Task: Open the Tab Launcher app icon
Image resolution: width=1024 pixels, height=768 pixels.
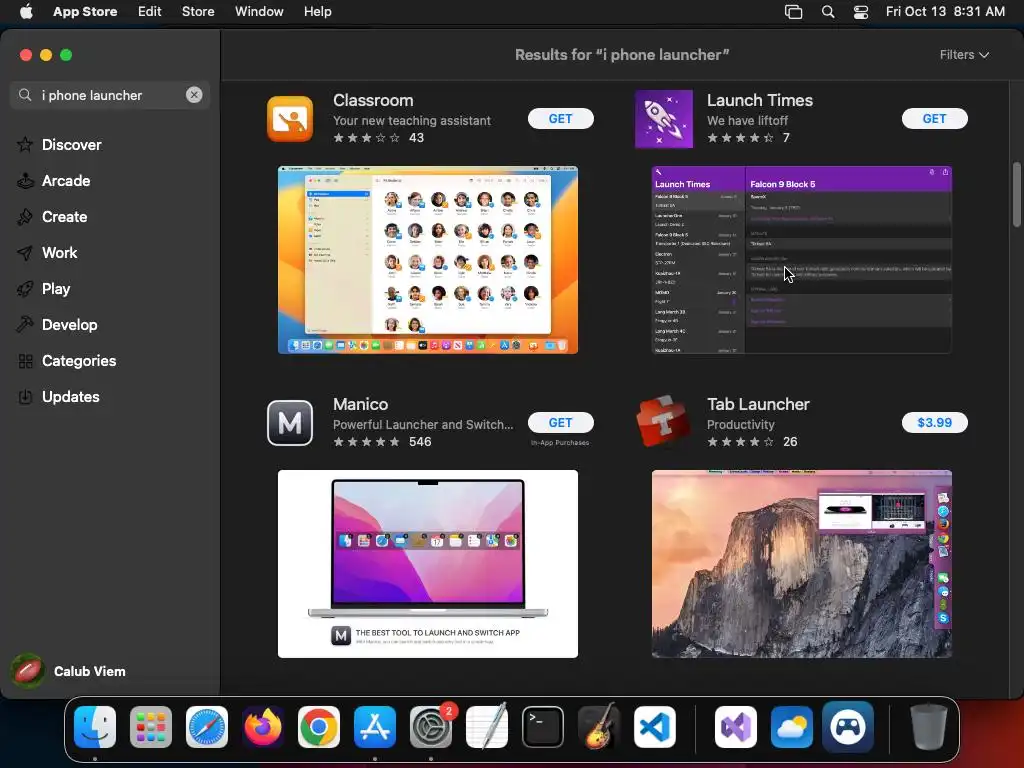Action: [x=664, y=423]
